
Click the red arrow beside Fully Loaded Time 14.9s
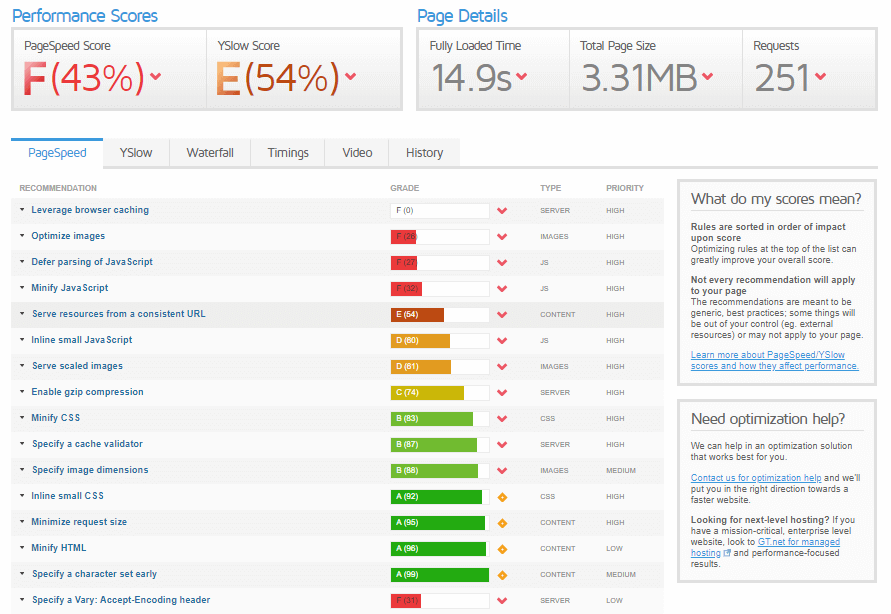tap(522, 76)
